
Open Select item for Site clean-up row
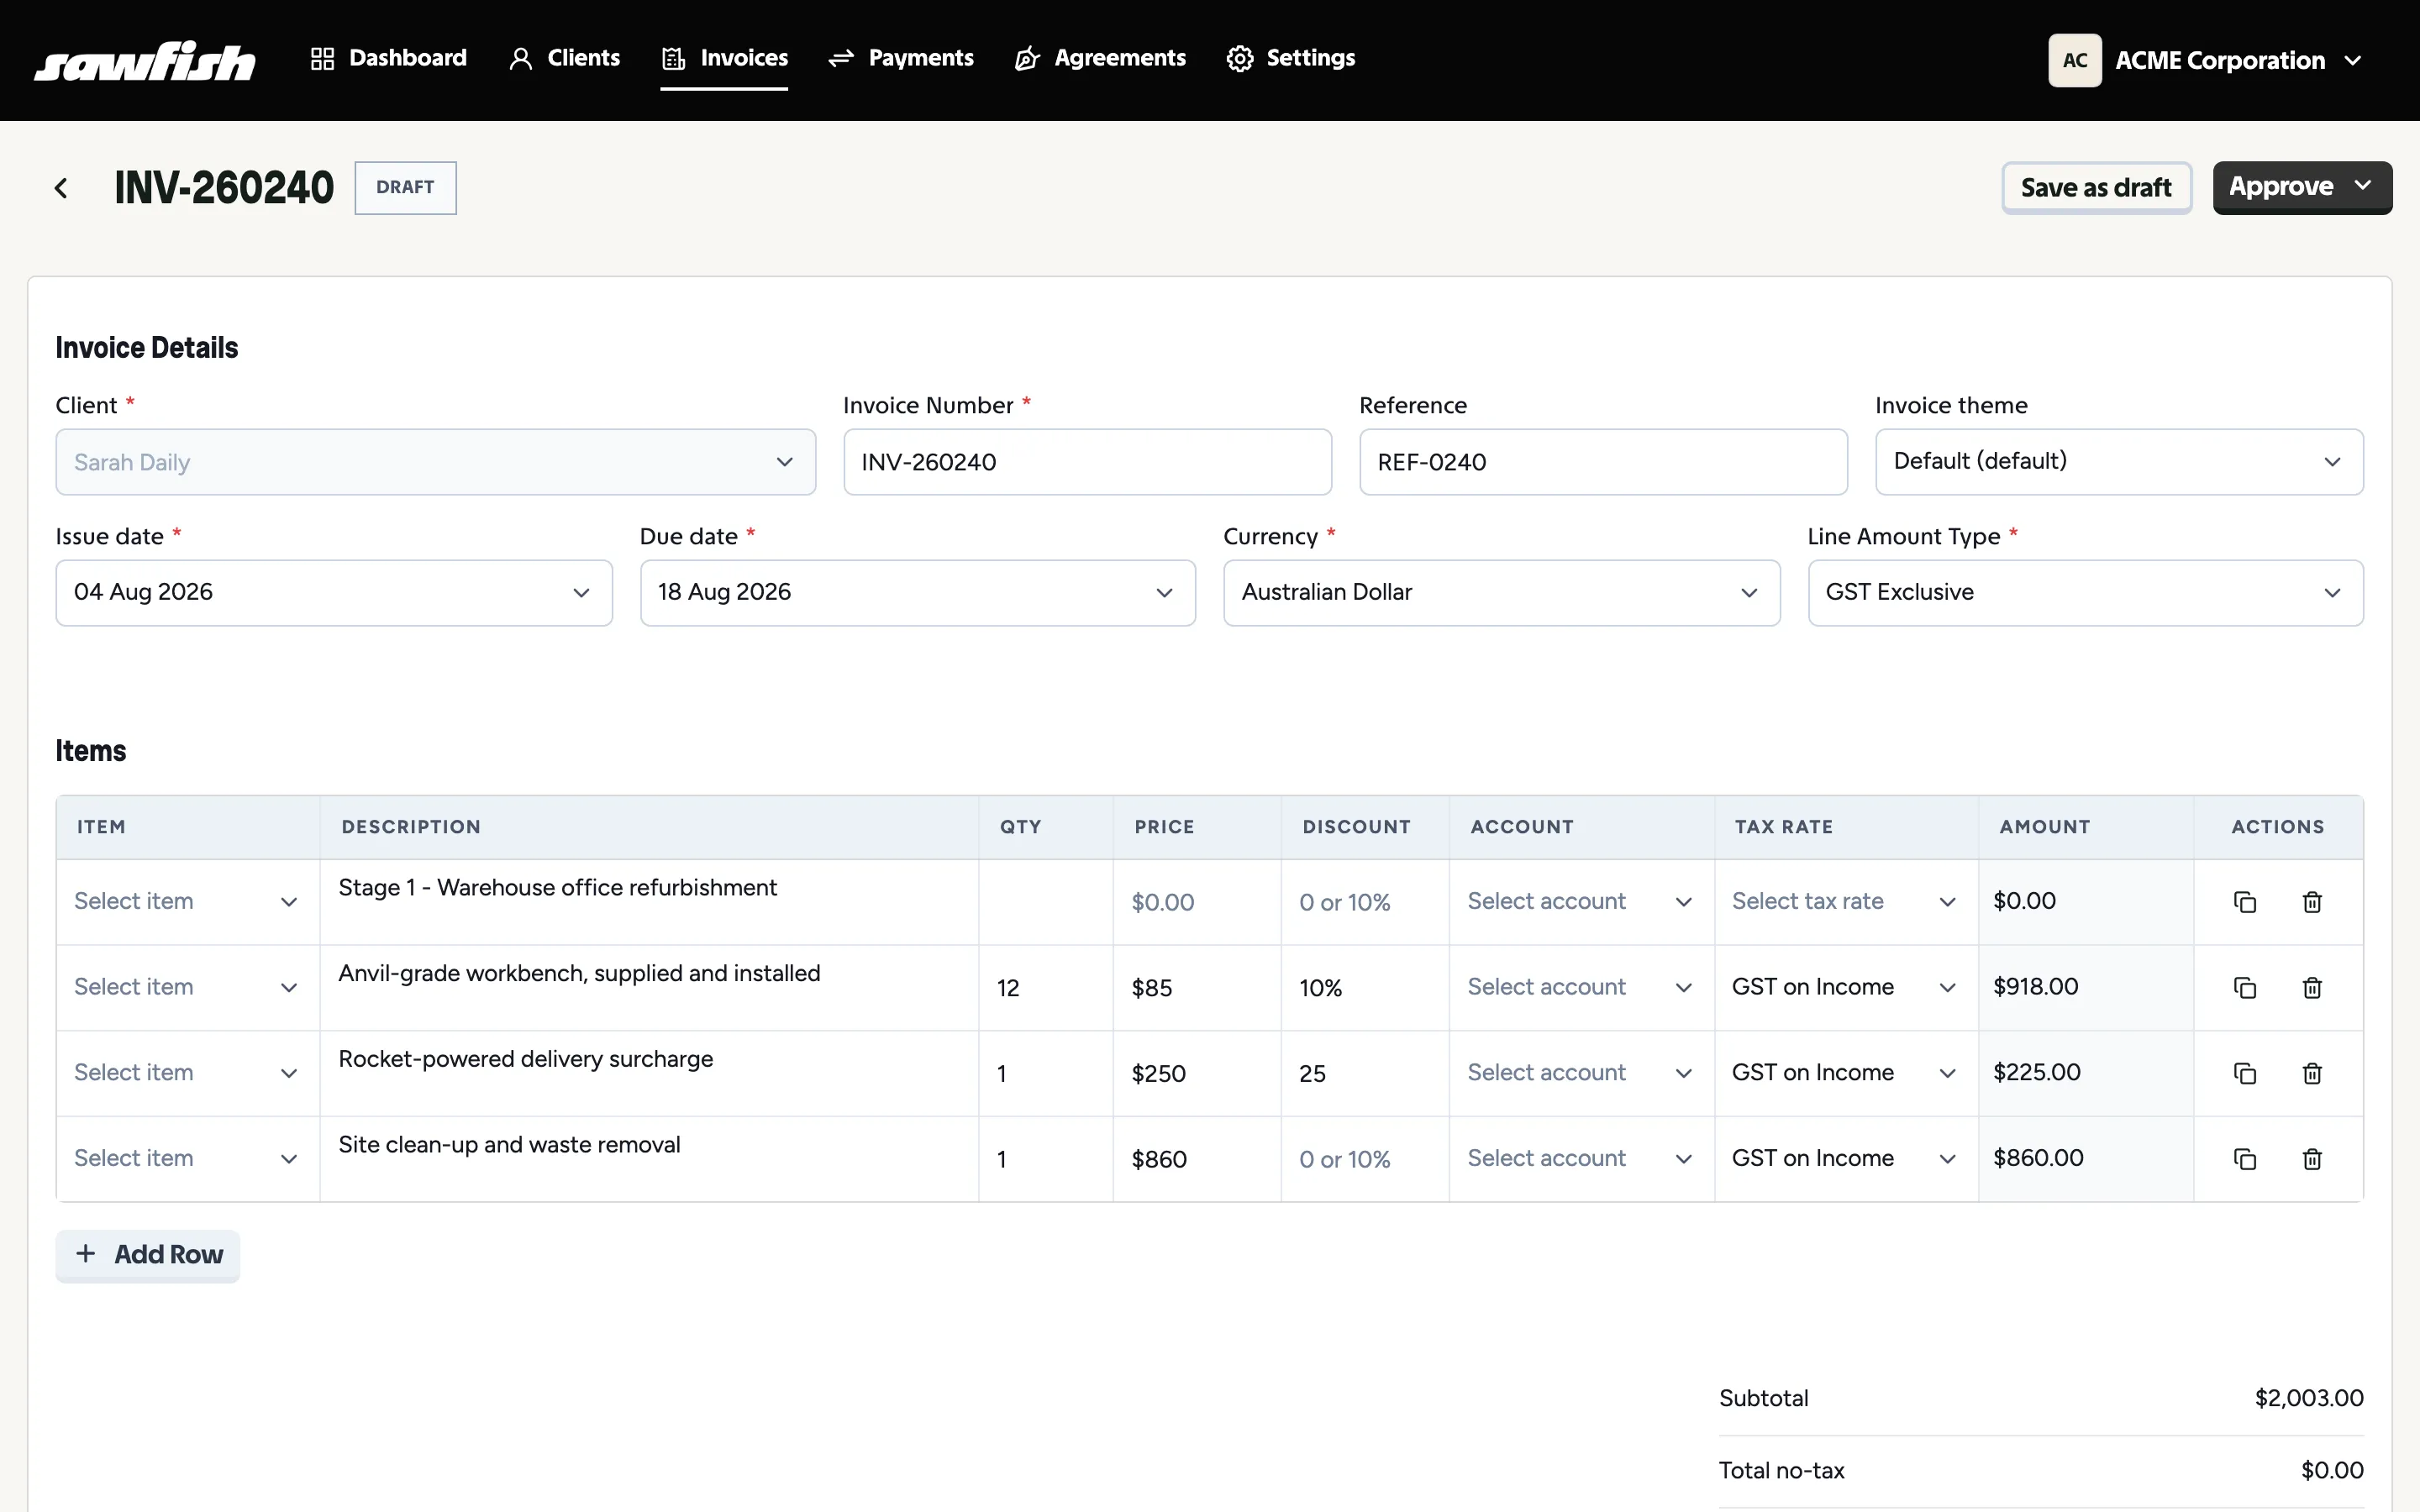(x=187, y=1159)
